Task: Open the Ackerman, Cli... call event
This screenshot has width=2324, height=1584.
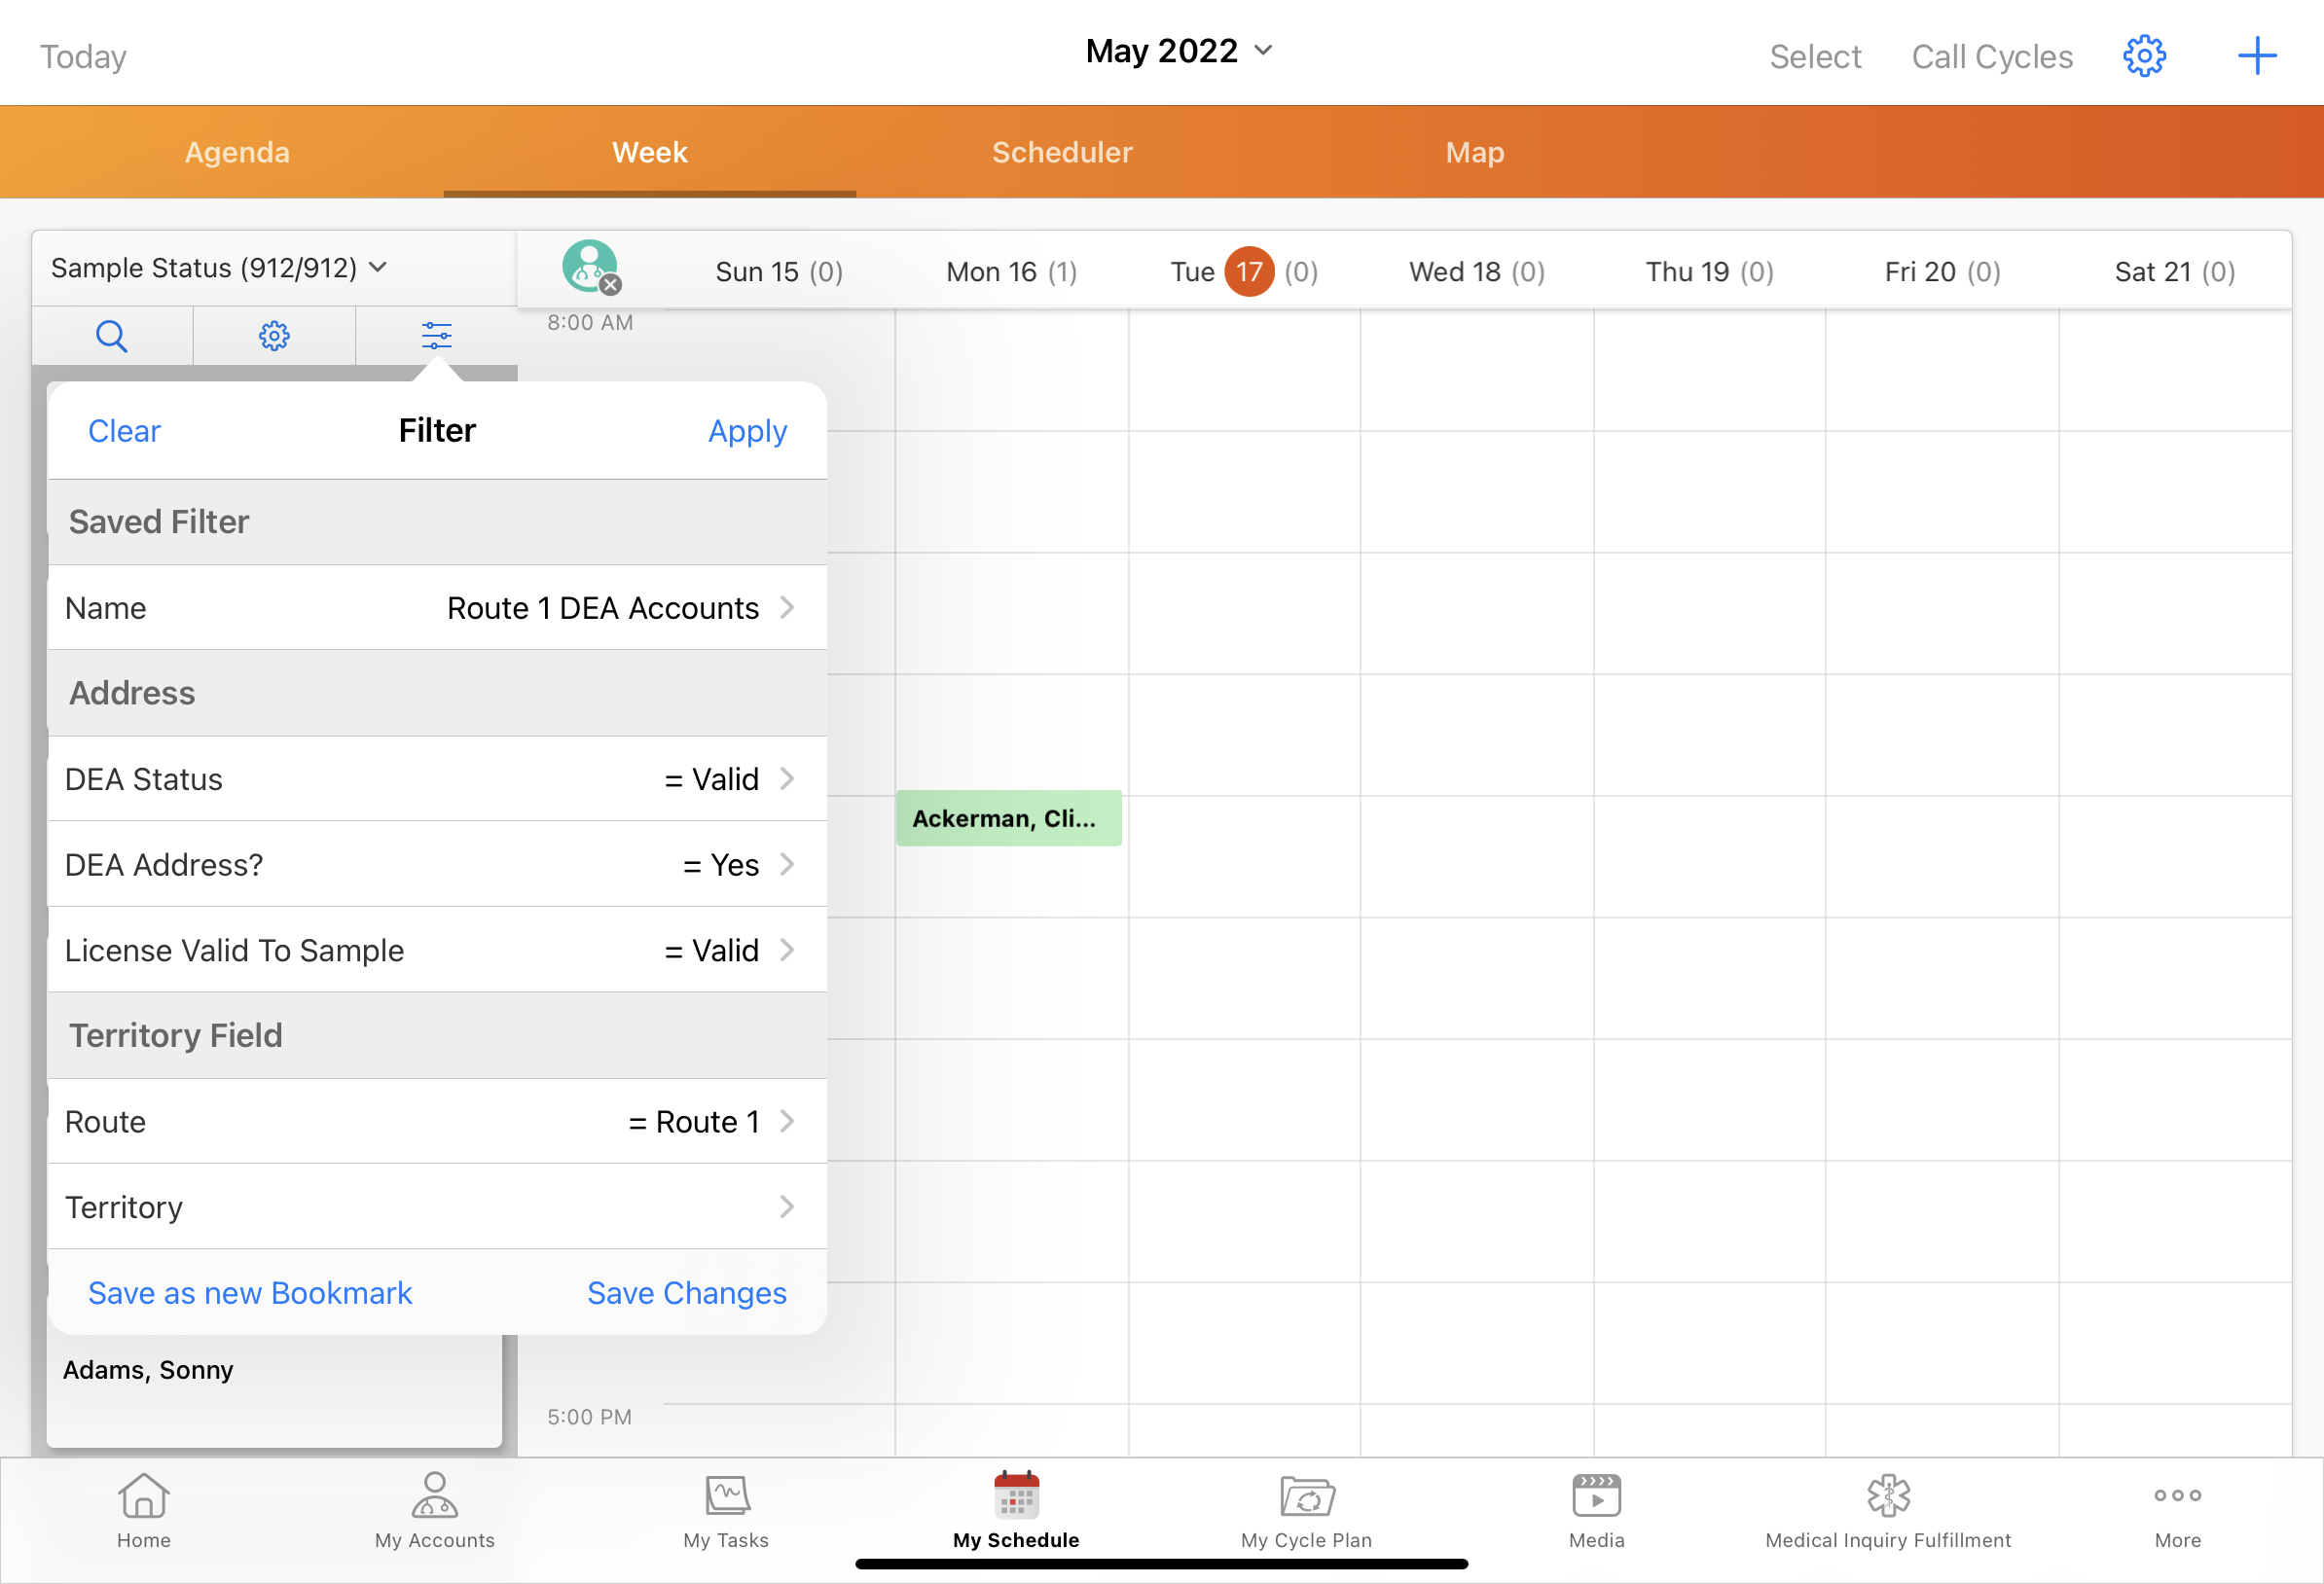Action: [x=1008, y=818]
